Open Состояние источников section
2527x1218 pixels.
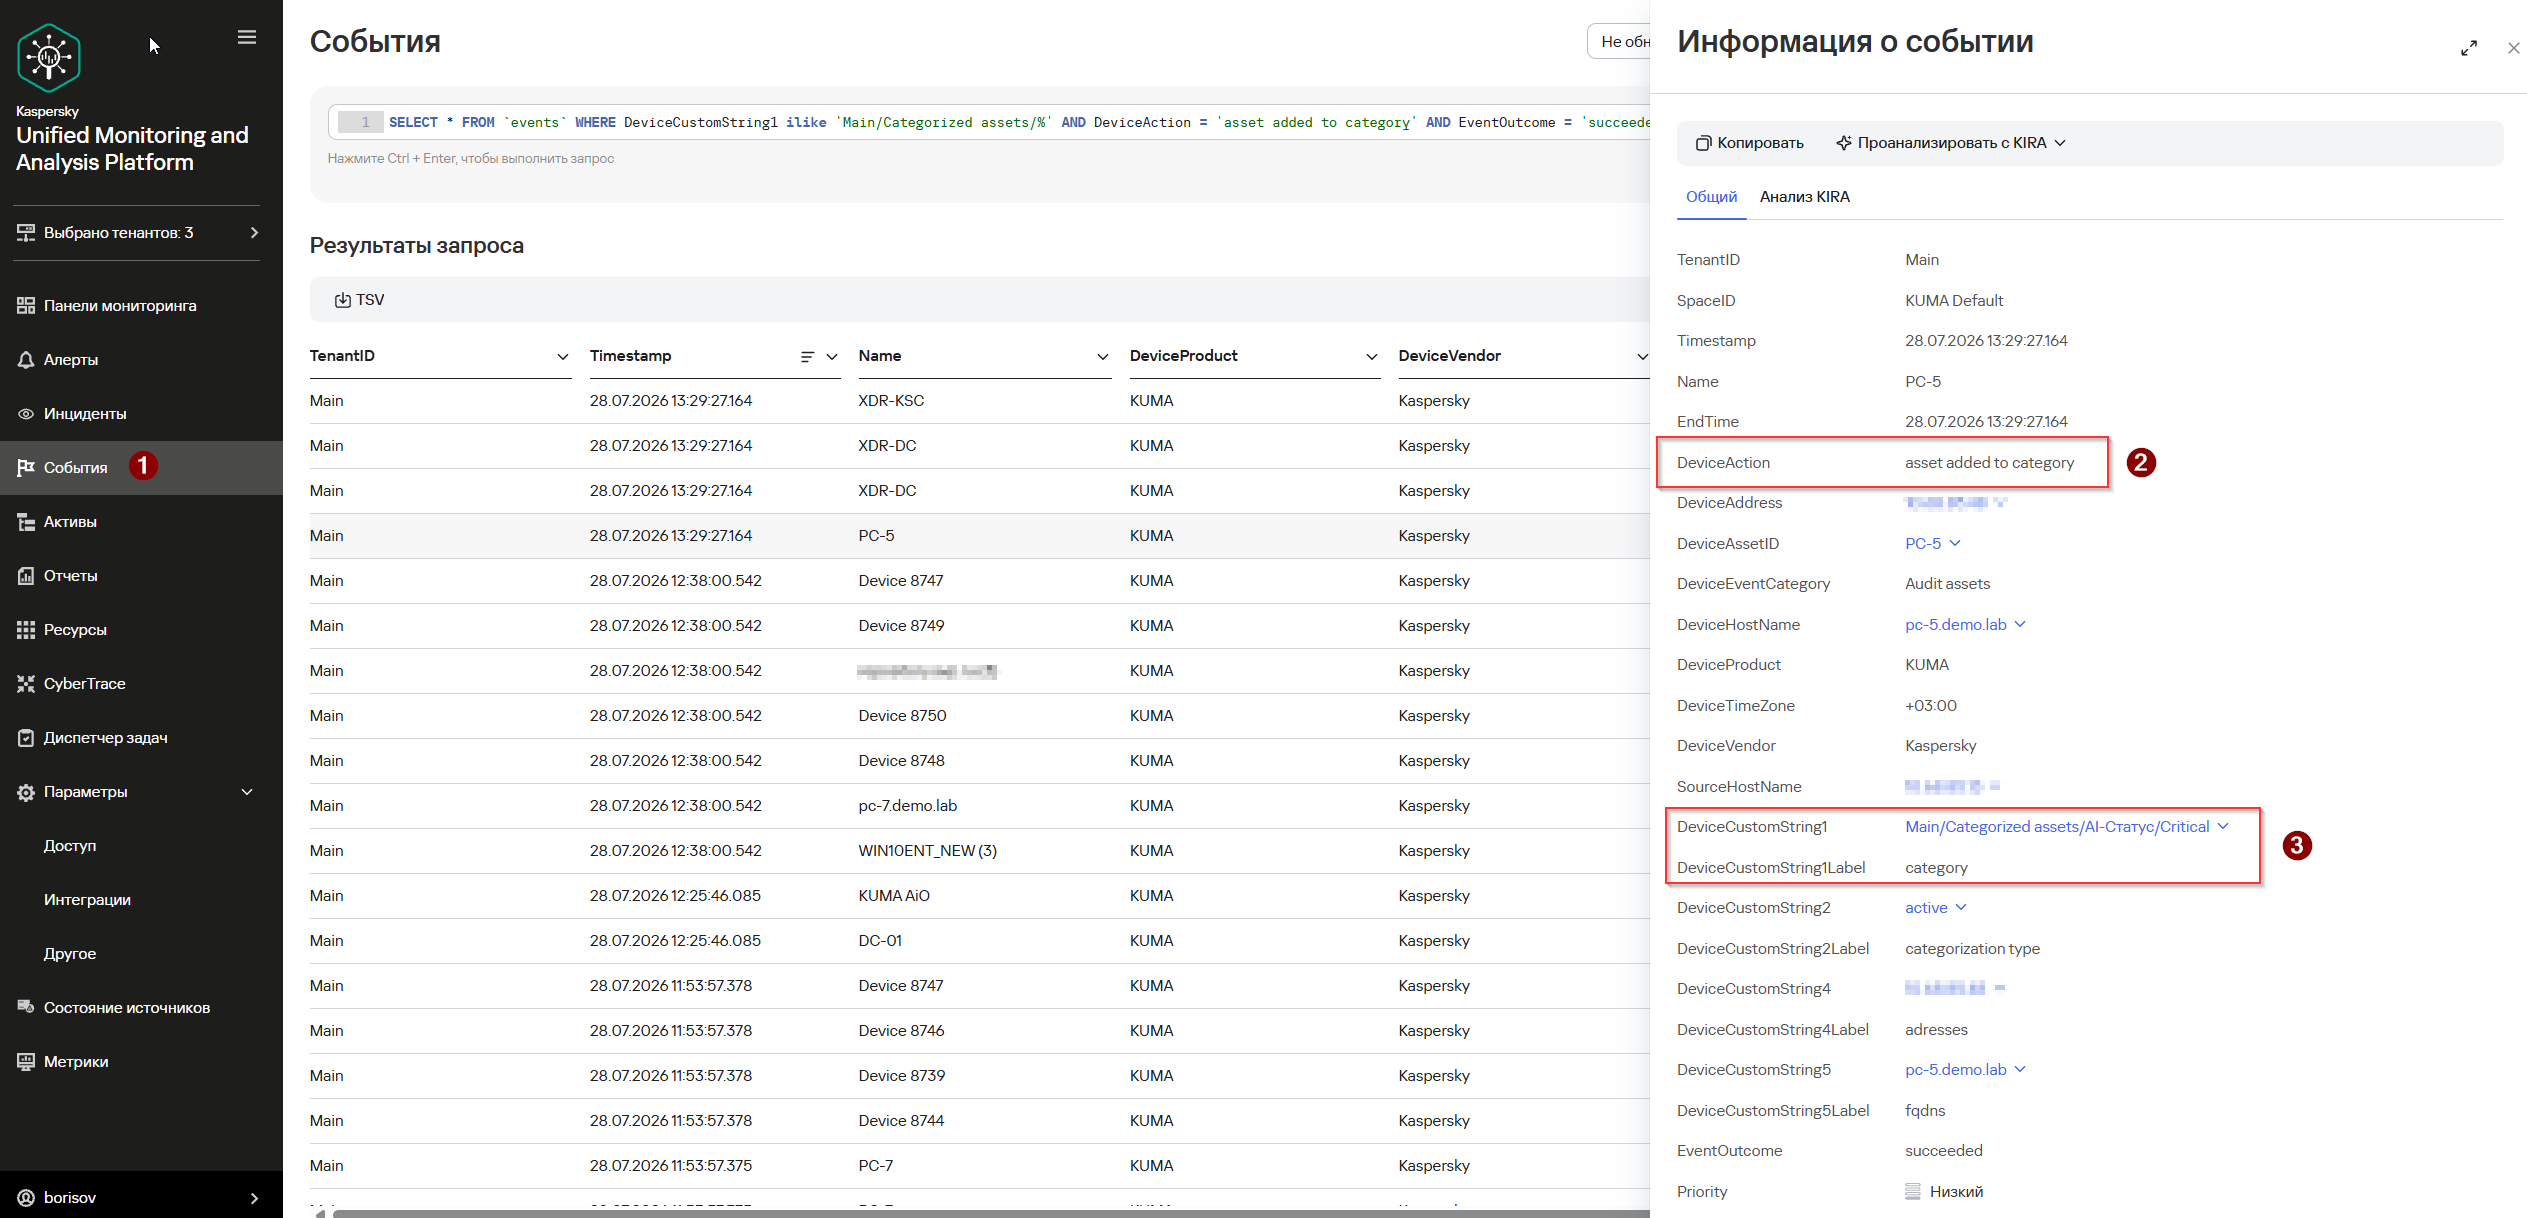126,1008
